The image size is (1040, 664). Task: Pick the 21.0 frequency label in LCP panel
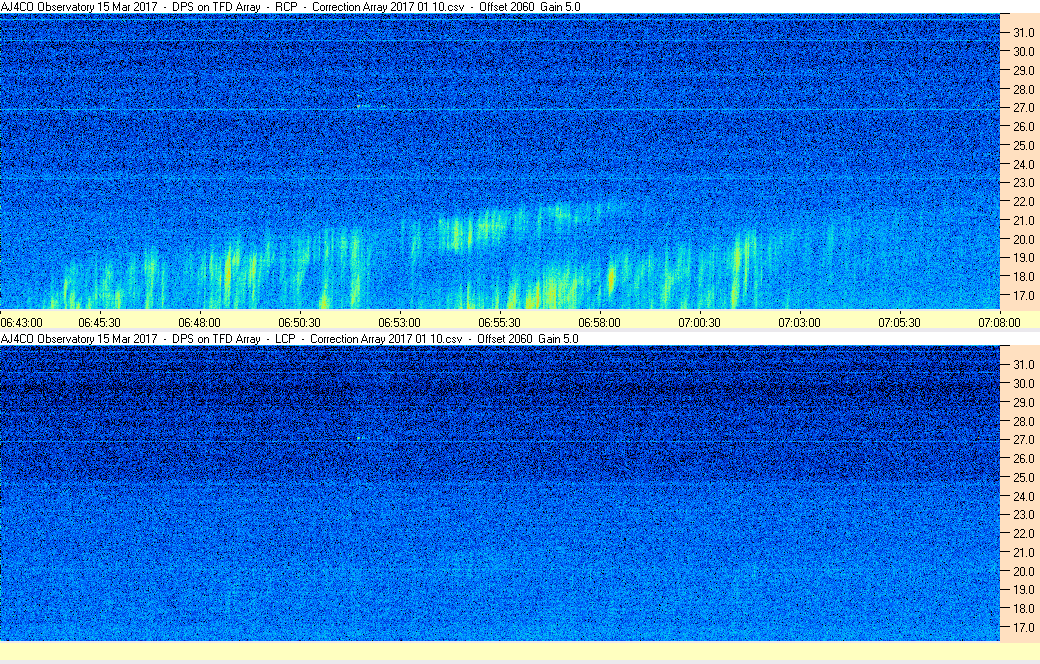click(1023, 553)
